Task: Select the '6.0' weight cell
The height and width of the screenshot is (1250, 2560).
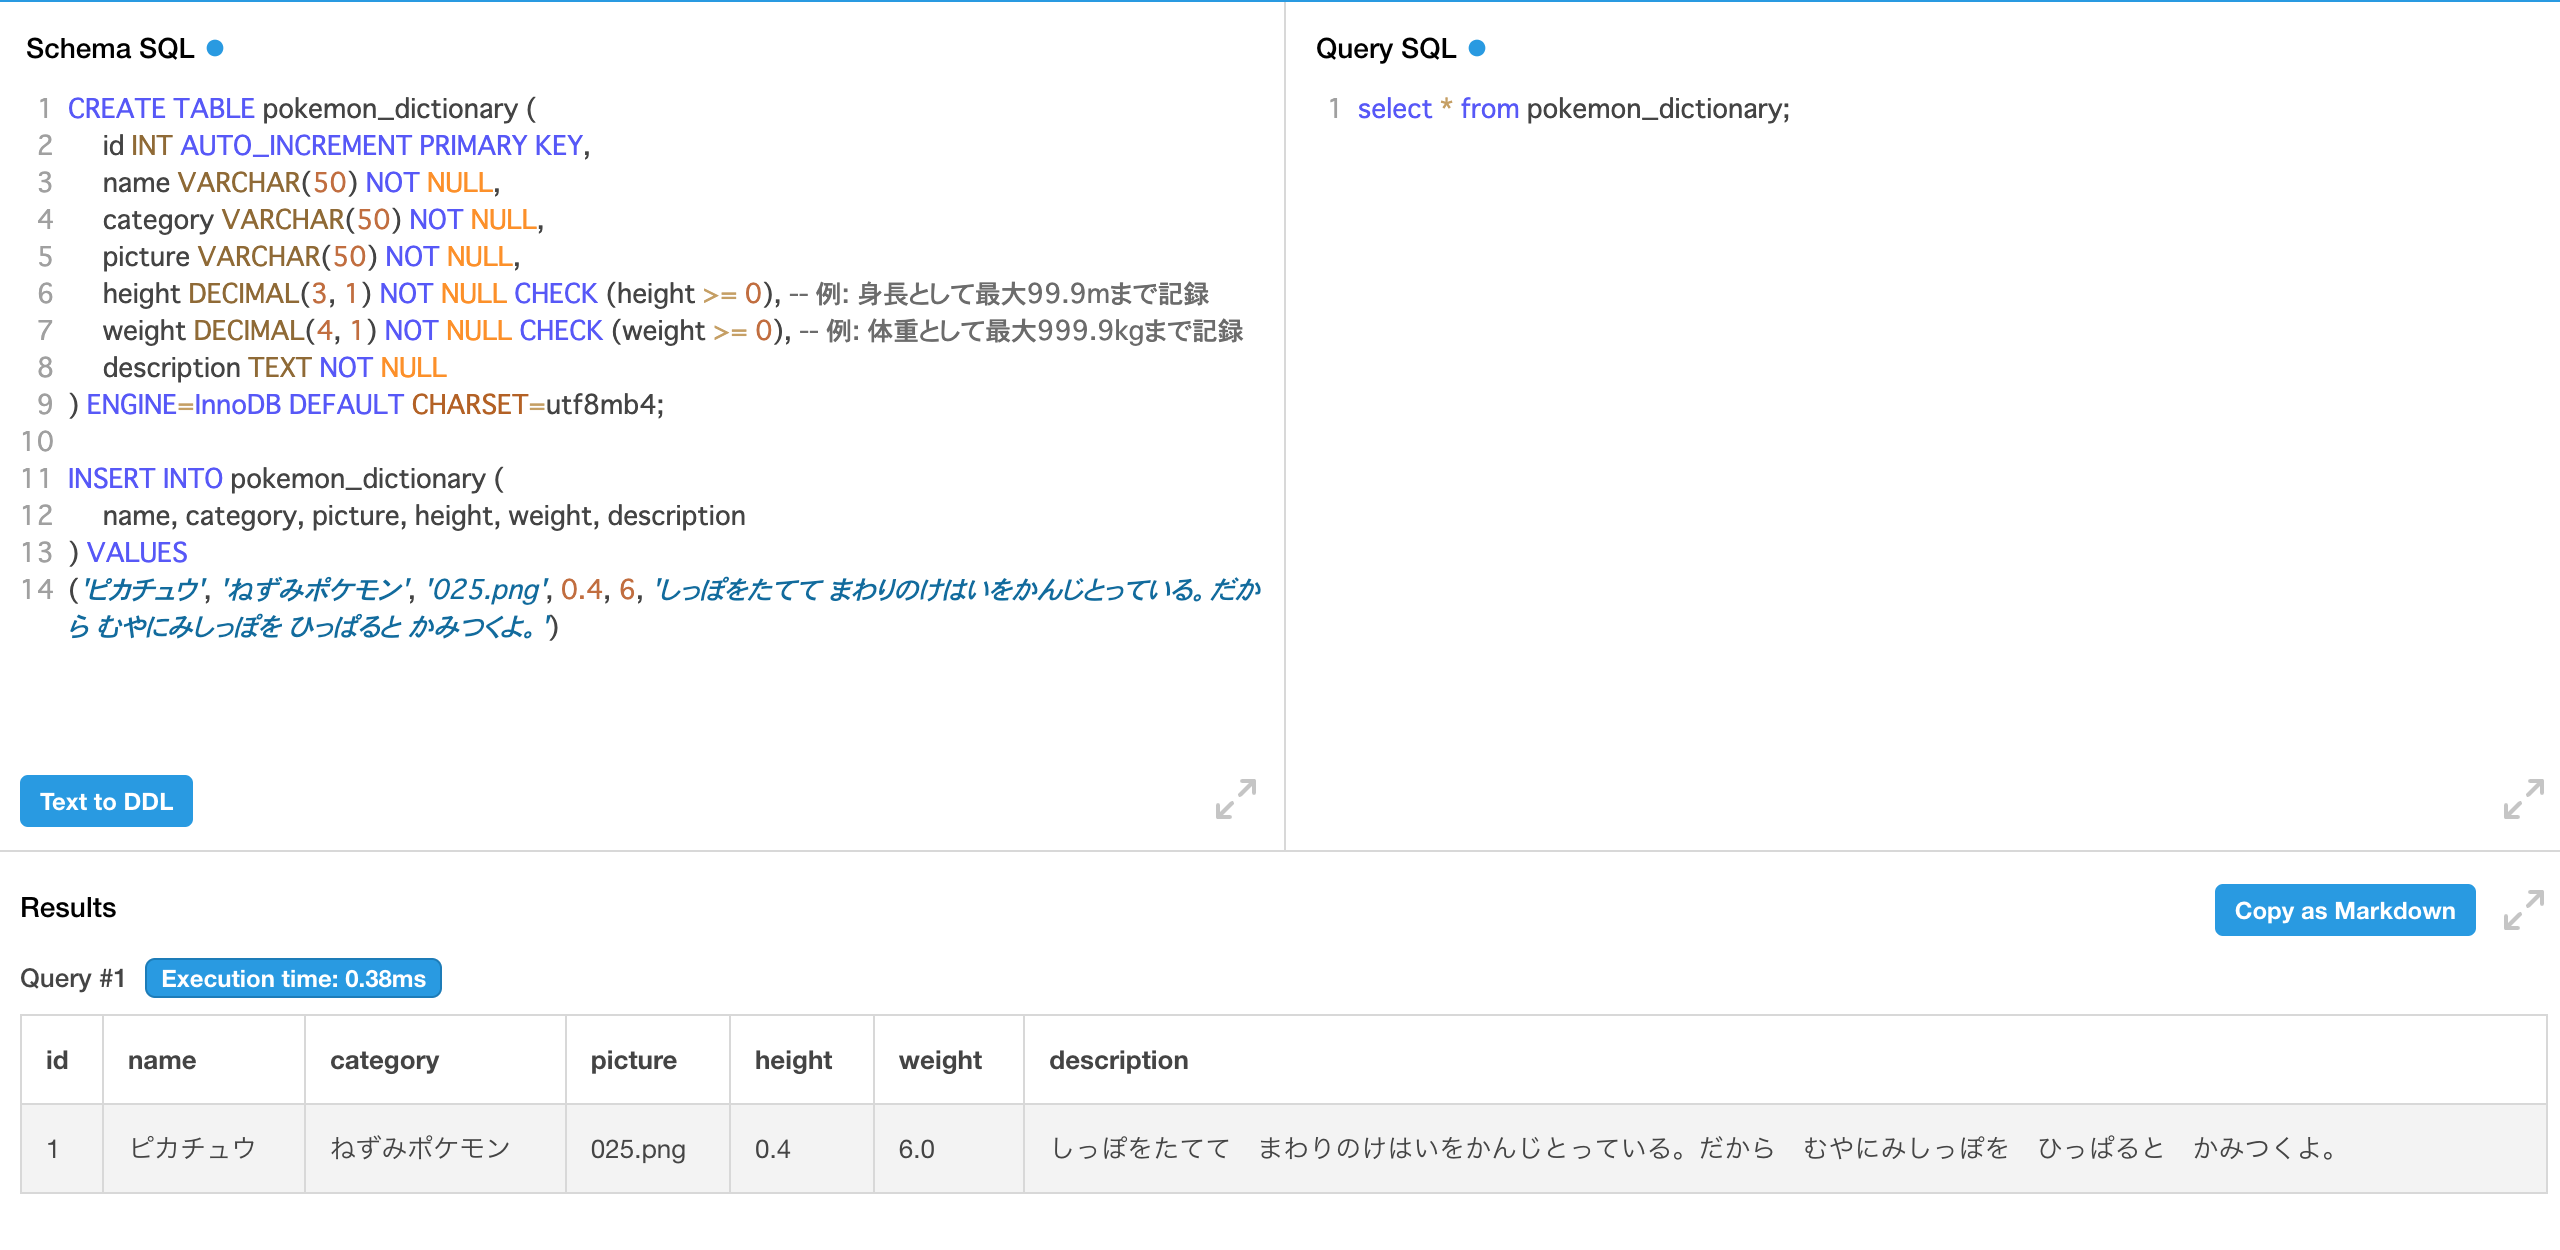Action: [x=948, y=1148]
